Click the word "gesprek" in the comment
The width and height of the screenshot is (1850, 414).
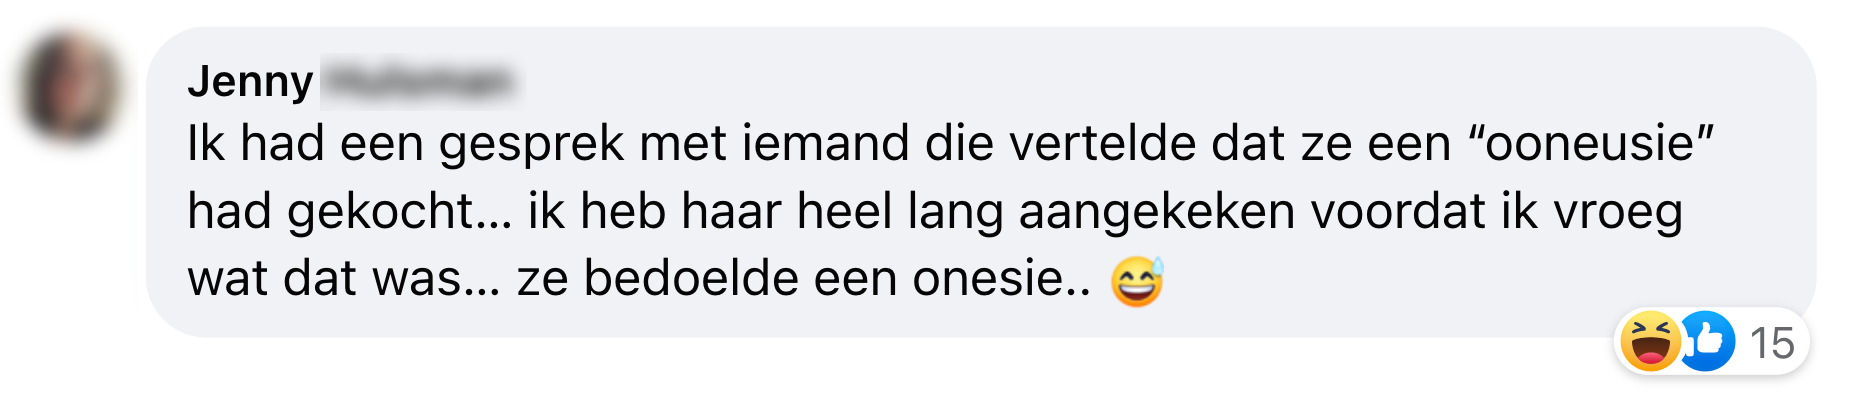click(x=532, y=145)
